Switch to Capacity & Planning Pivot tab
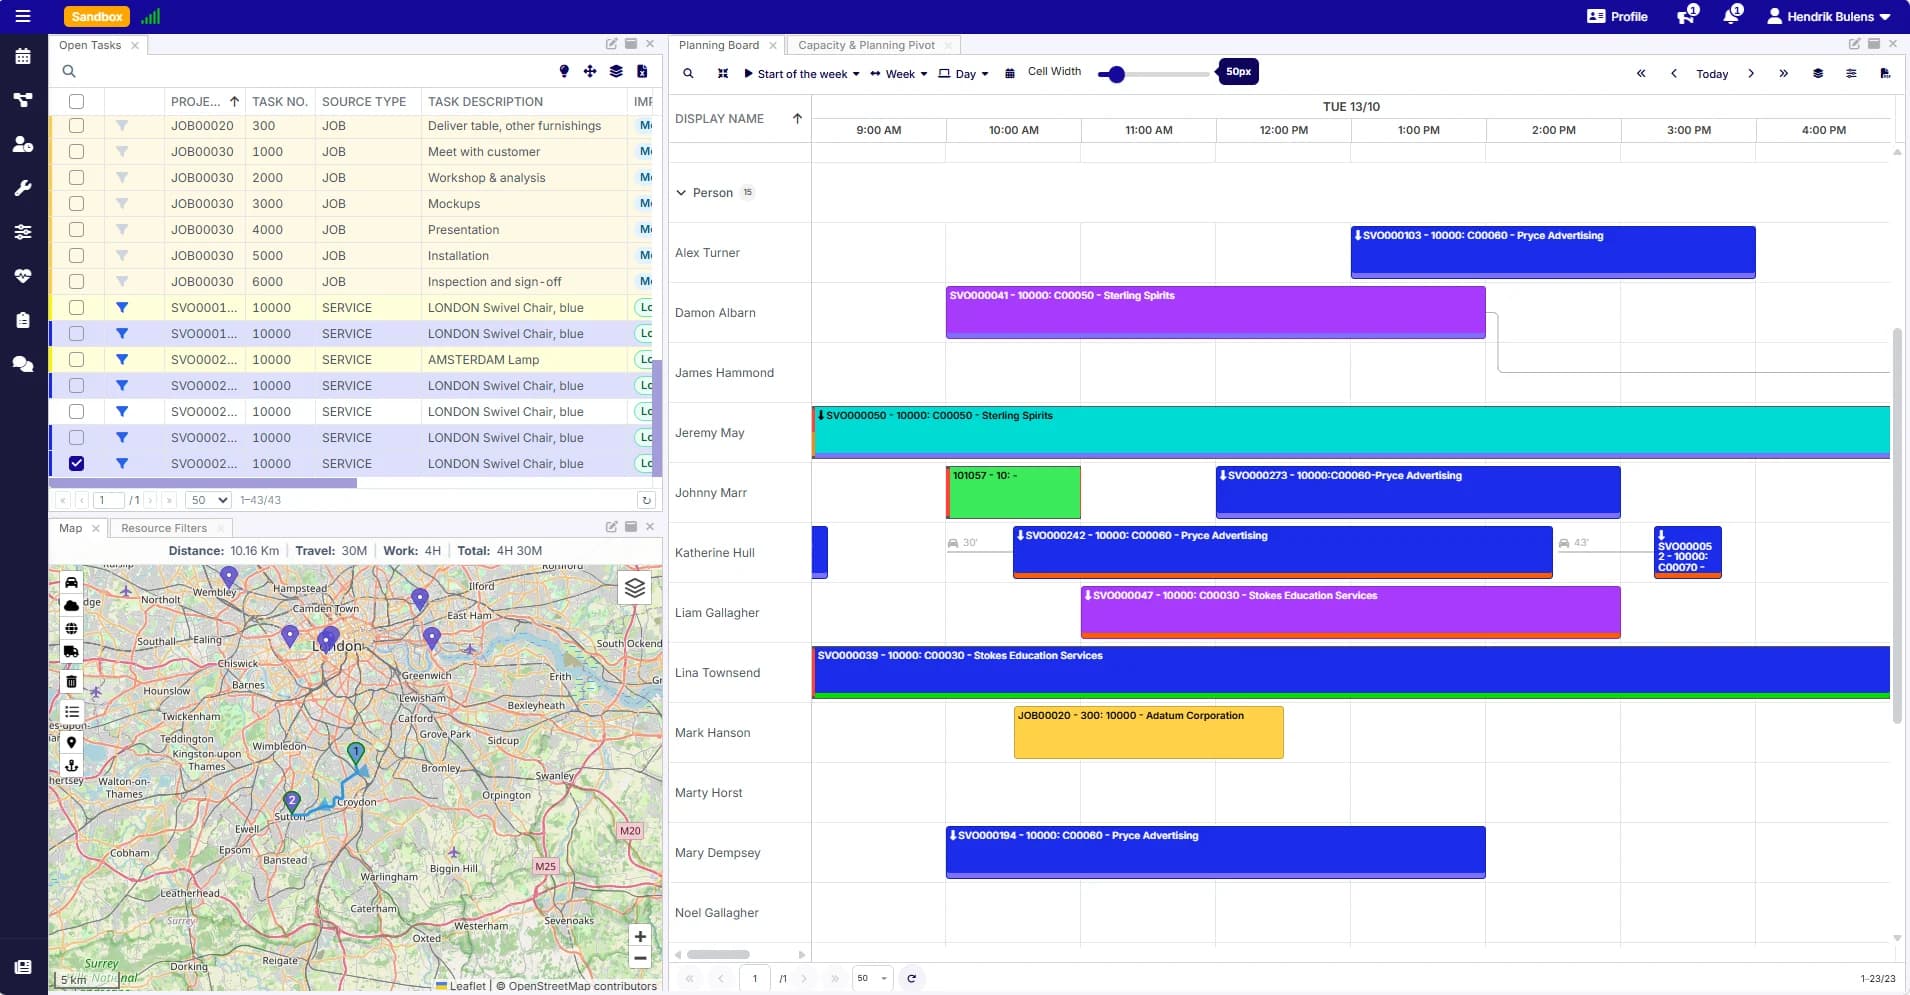Viewport: 1910px width, 995px height. (x=867, y=45)
